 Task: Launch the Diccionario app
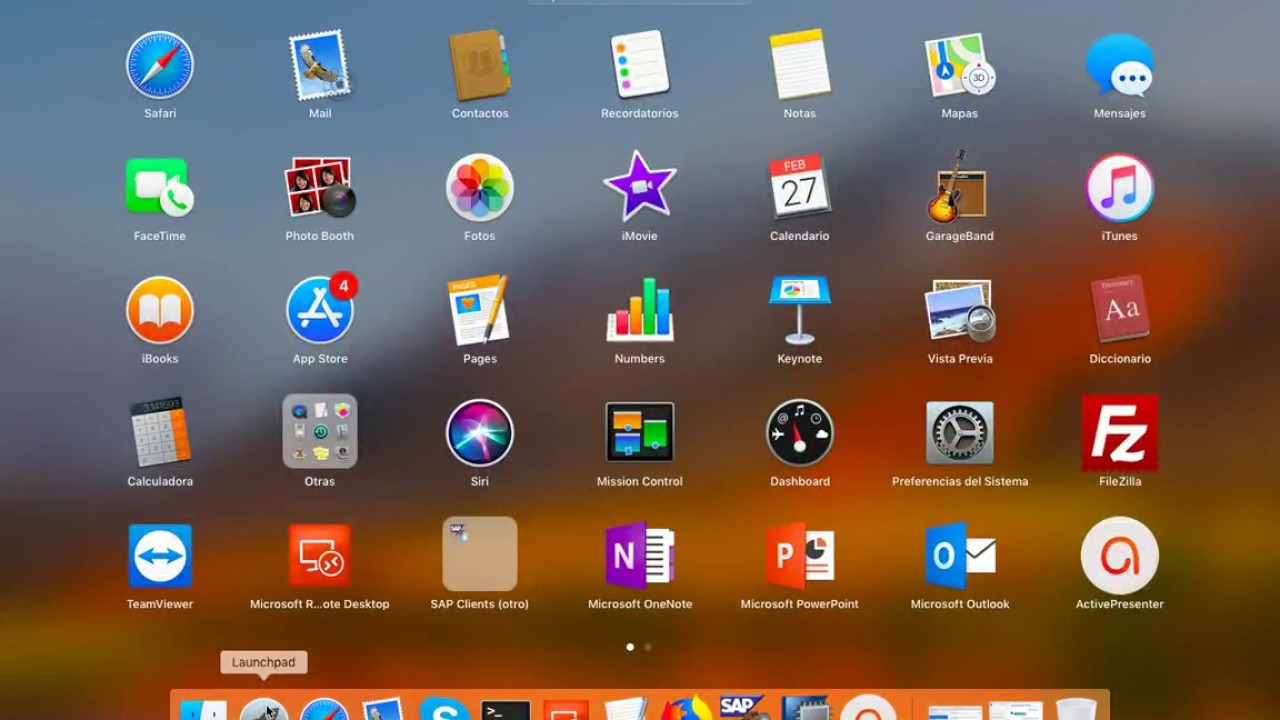coord(1120,311)
